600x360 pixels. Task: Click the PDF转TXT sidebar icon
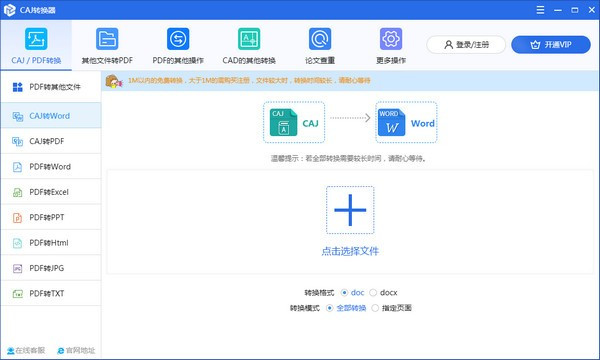click(18, 294)
